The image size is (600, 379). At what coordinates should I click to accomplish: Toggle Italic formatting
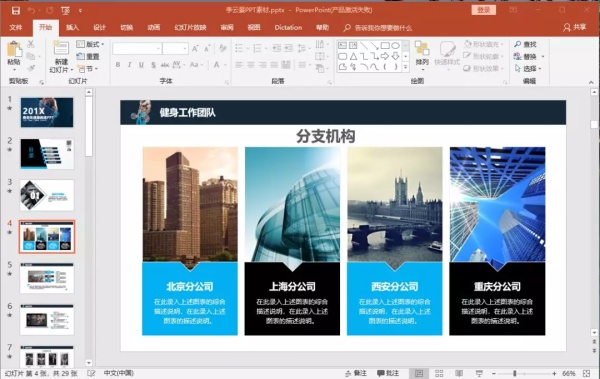tap(129, 65)
